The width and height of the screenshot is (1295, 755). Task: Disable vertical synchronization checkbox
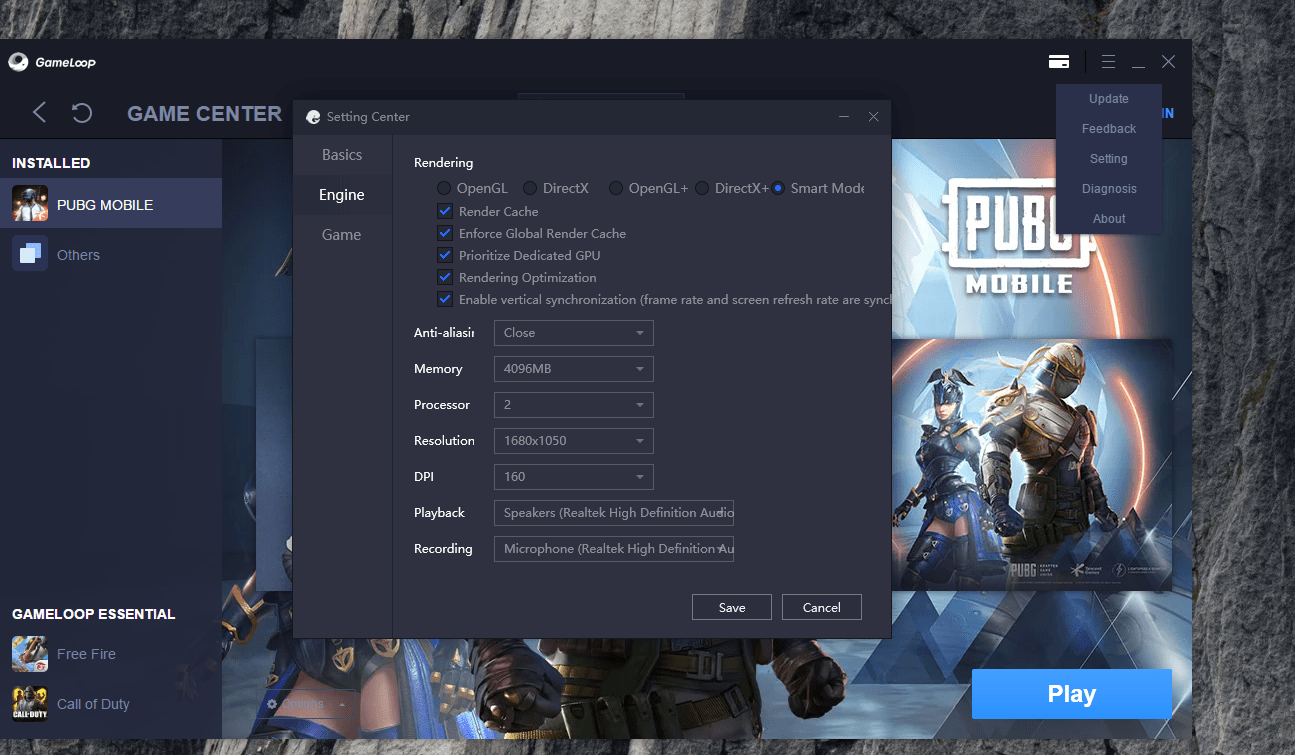445,299
